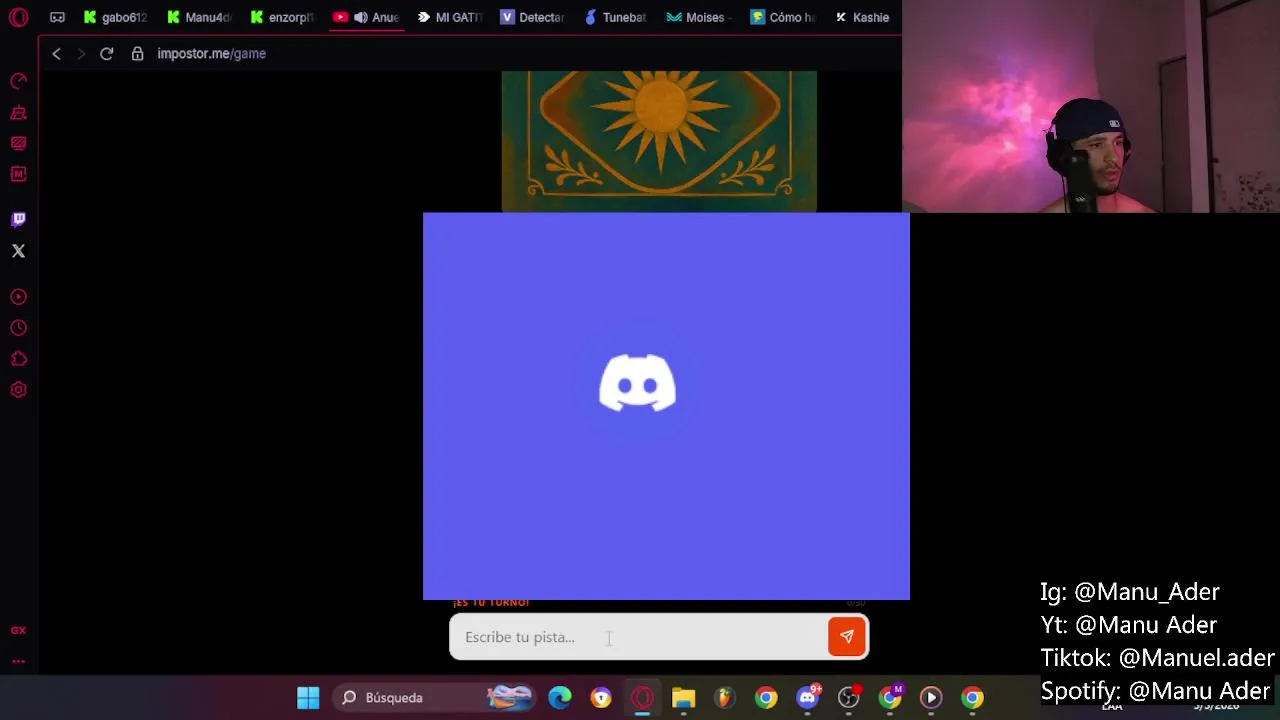Open browsing history clock icon
Viewport: 1280px width, 720px height.
18,328
